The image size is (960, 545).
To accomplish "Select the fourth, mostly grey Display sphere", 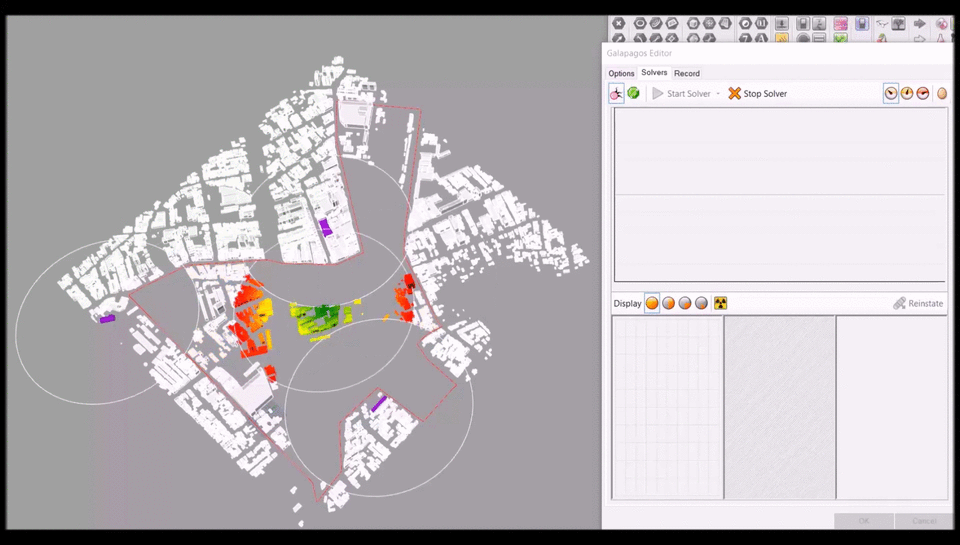I will tap(701, 303).
